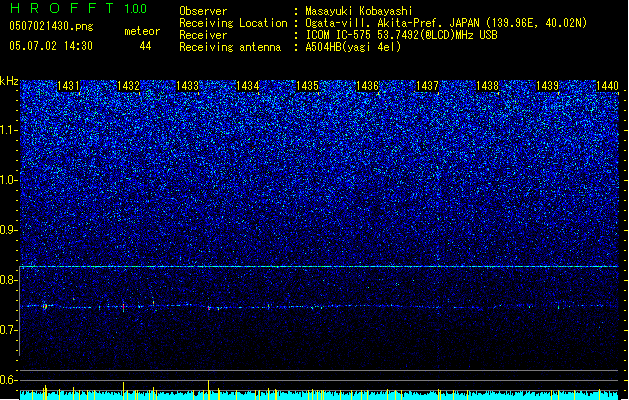Click the Ogata-vill. Akita-Pref. JAPAN location text
The width and height of the screenshot is (629, 400).
tap(446, 23)
